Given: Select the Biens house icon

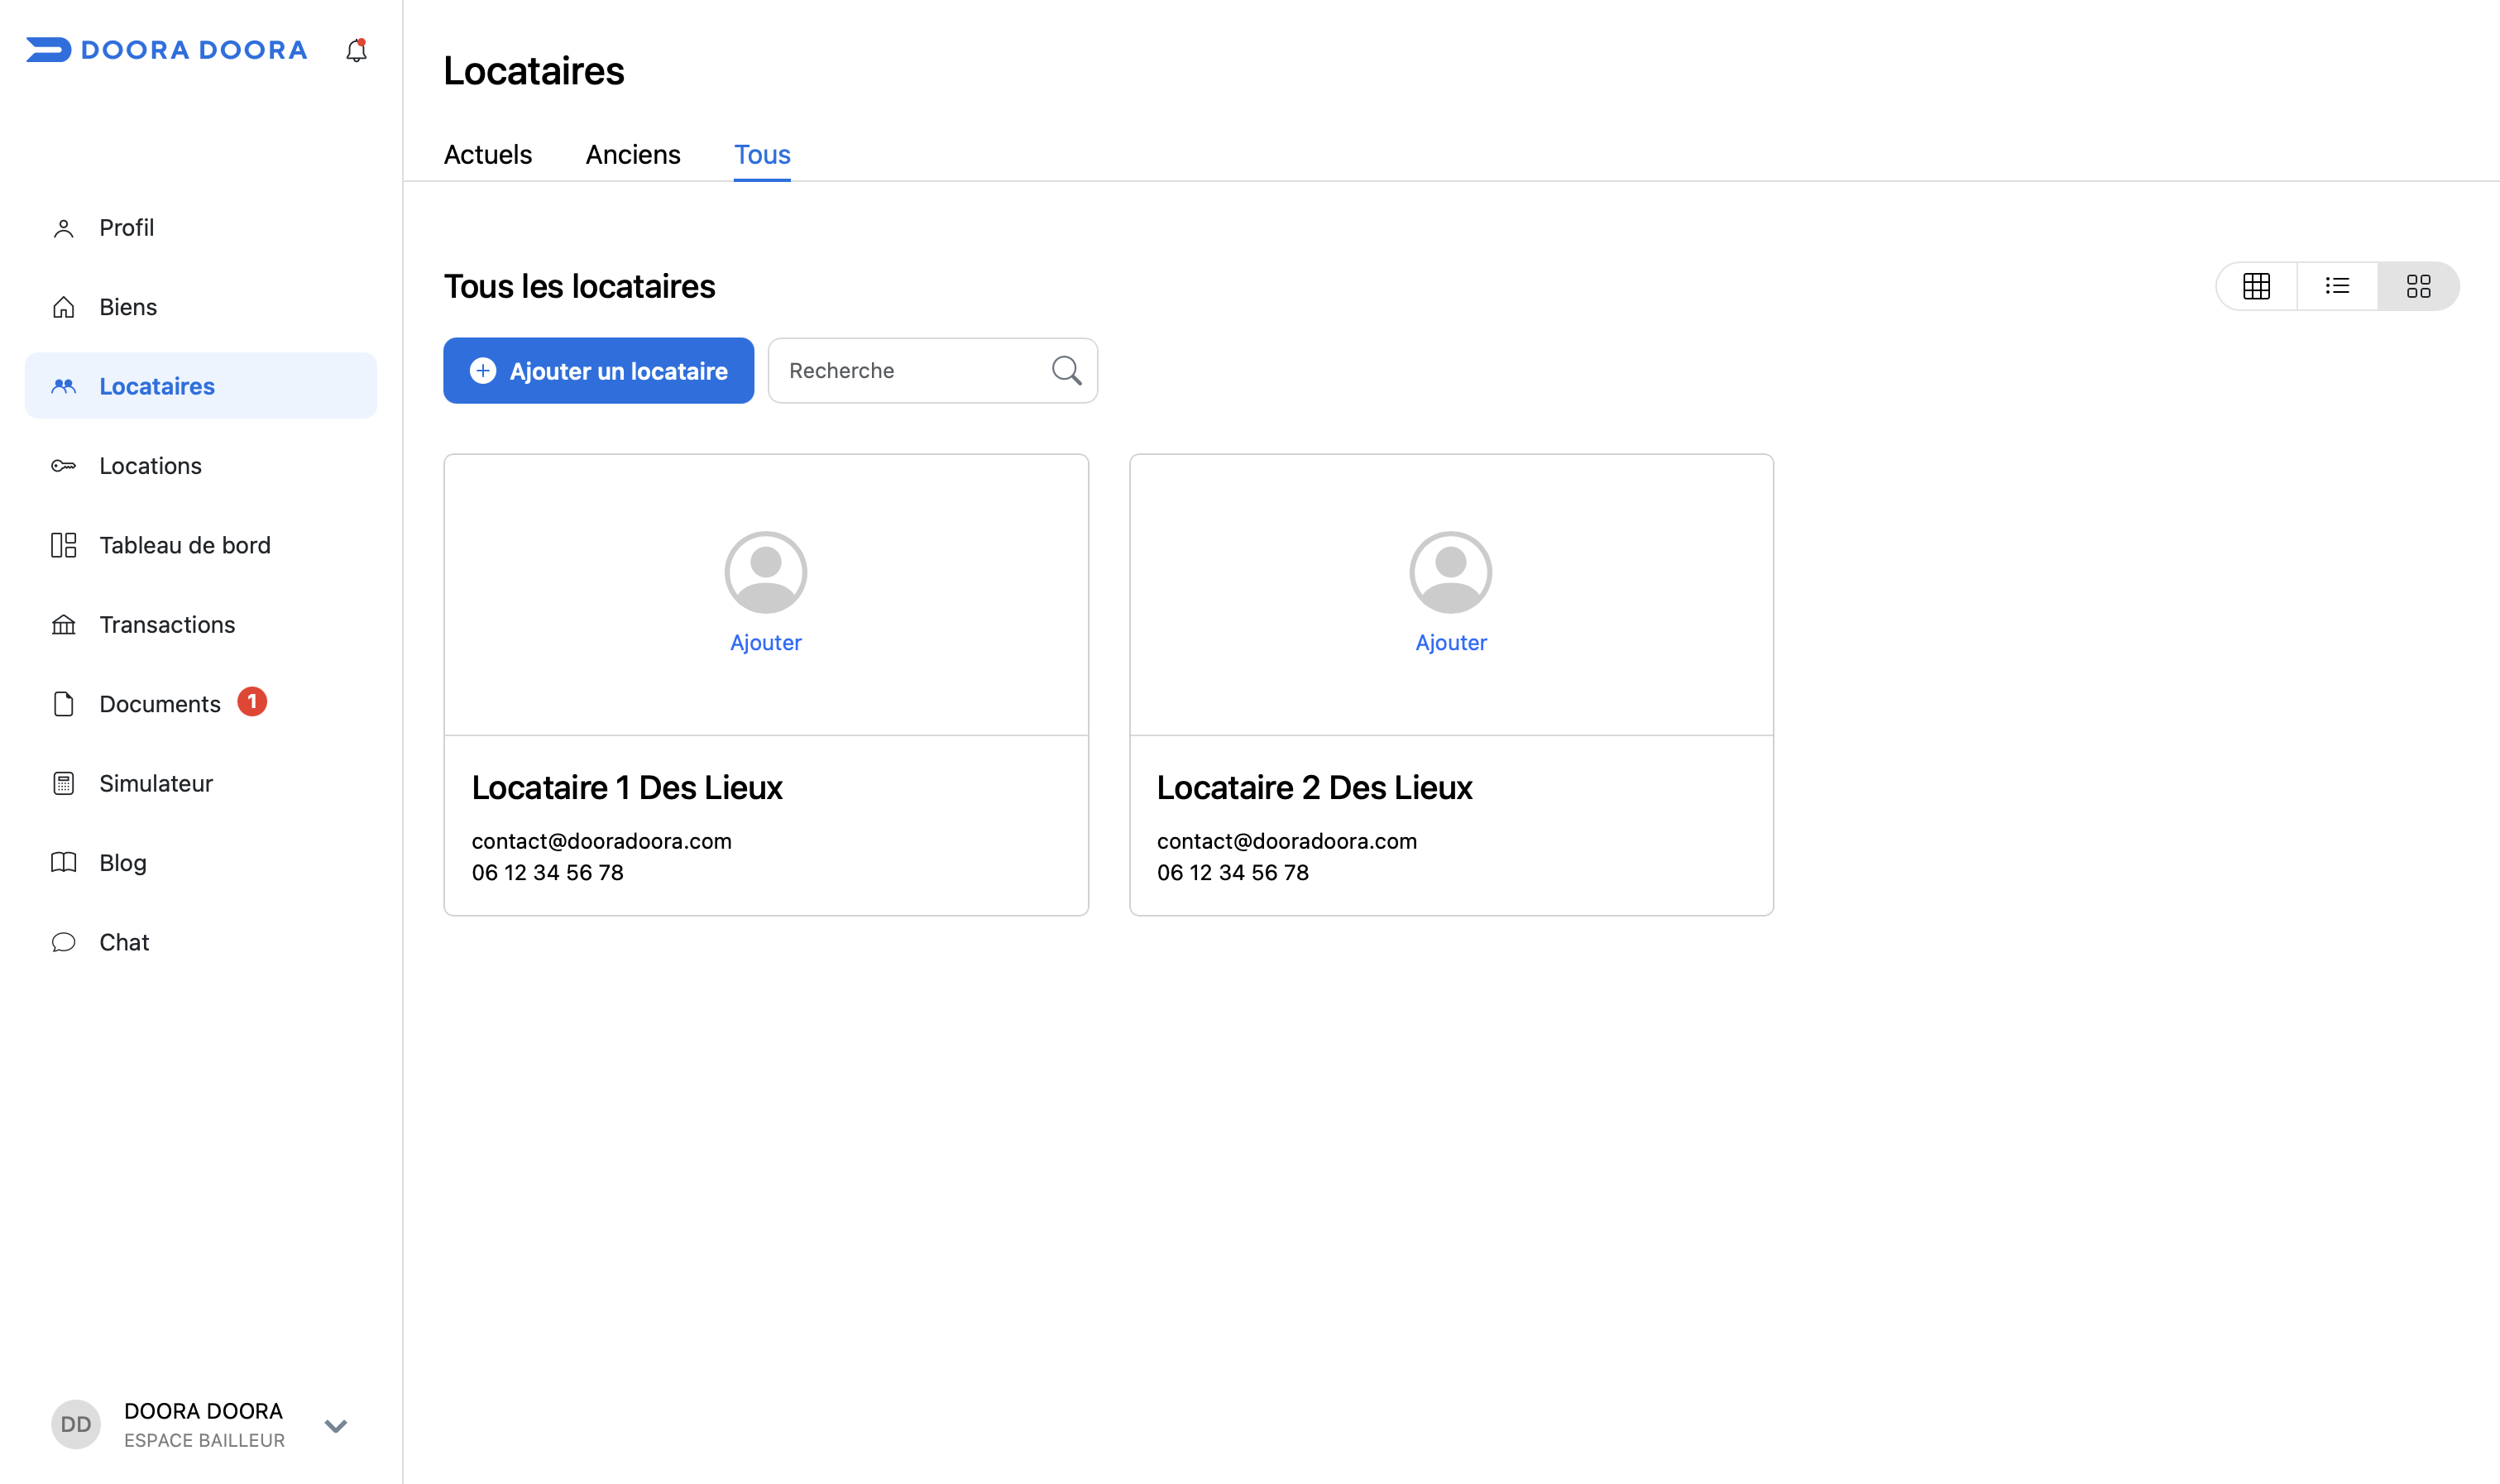Looking at the screenshot, I should pyautogui.click(x=63, y=307).
